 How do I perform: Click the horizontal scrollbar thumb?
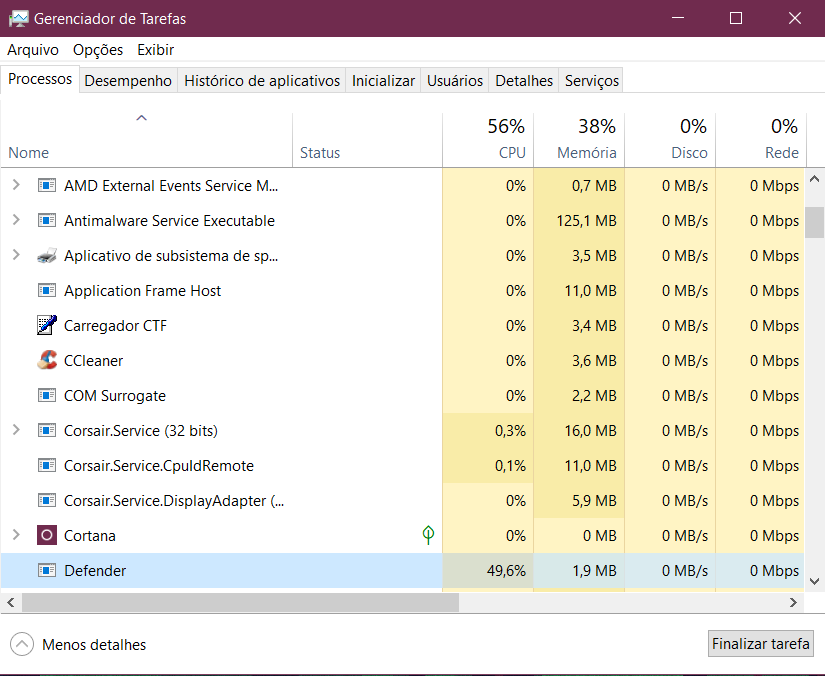[240, 602]
